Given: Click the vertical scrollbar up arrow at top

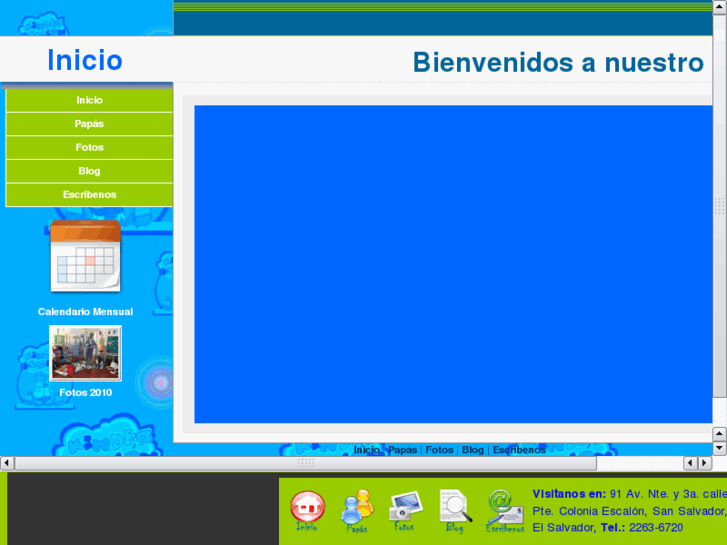Looking at the screenshot, I should coord(719,7).
